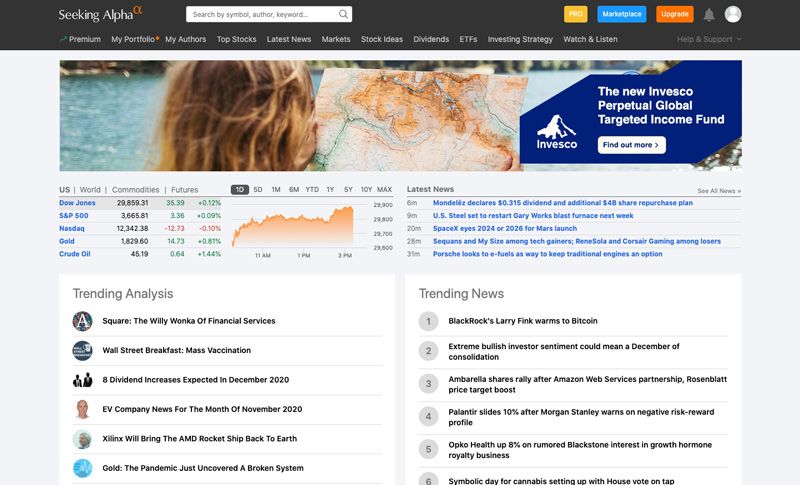
Task: Open BlackRock's Larry Fink Bitcoin news
Action: tap(522, 321)
